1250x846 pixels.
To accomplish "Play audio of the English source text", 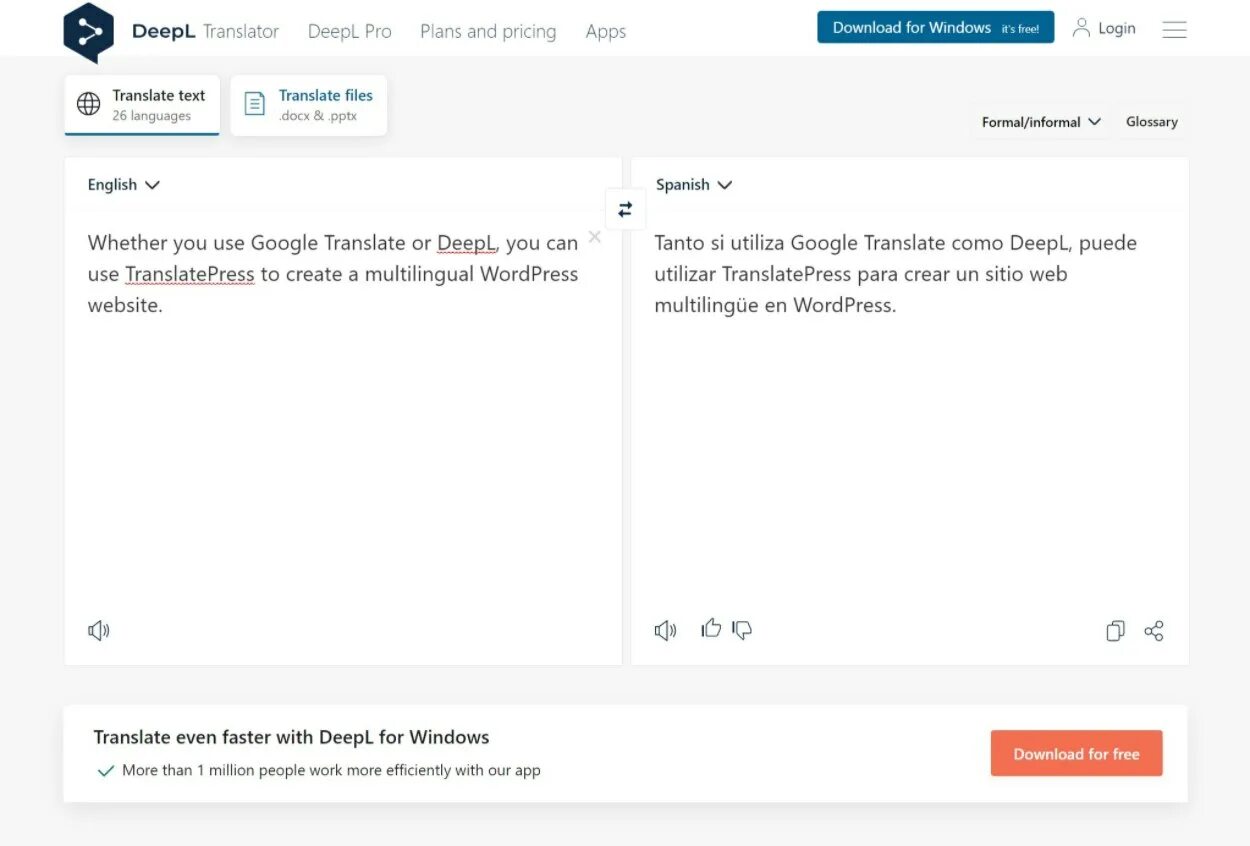I will point(98,631).
